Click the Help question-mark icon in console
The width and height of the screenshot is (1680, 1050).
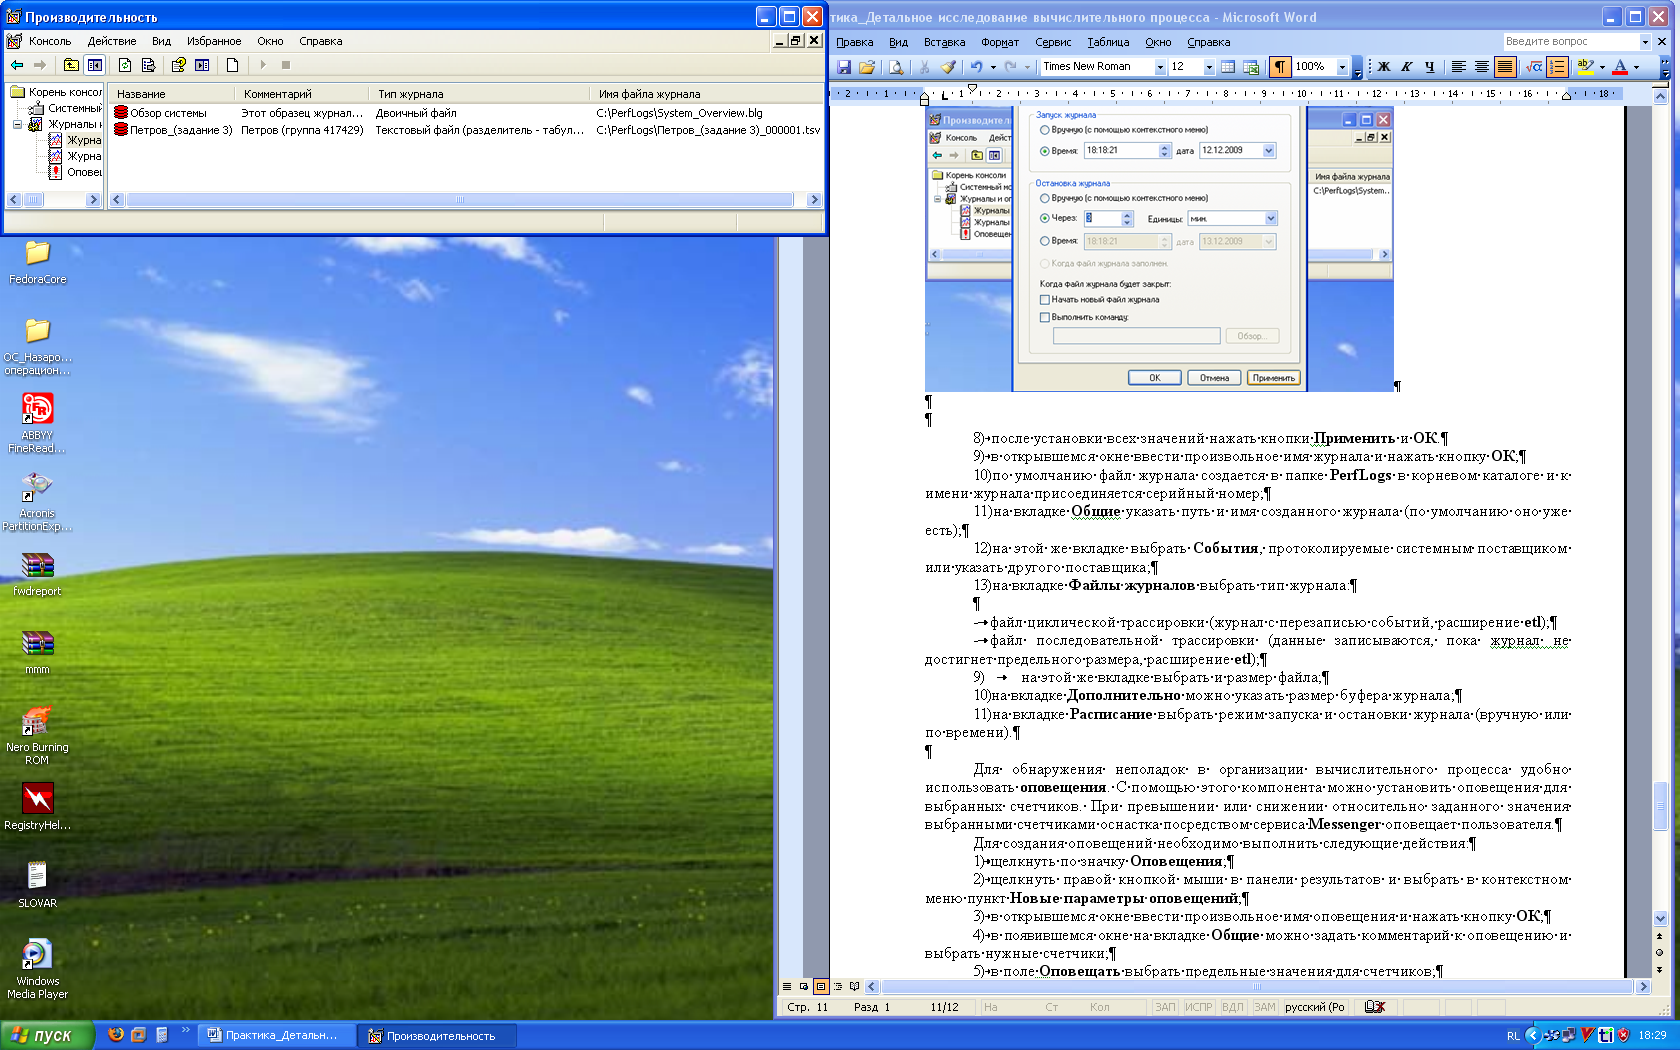click(x=178, y=65)
